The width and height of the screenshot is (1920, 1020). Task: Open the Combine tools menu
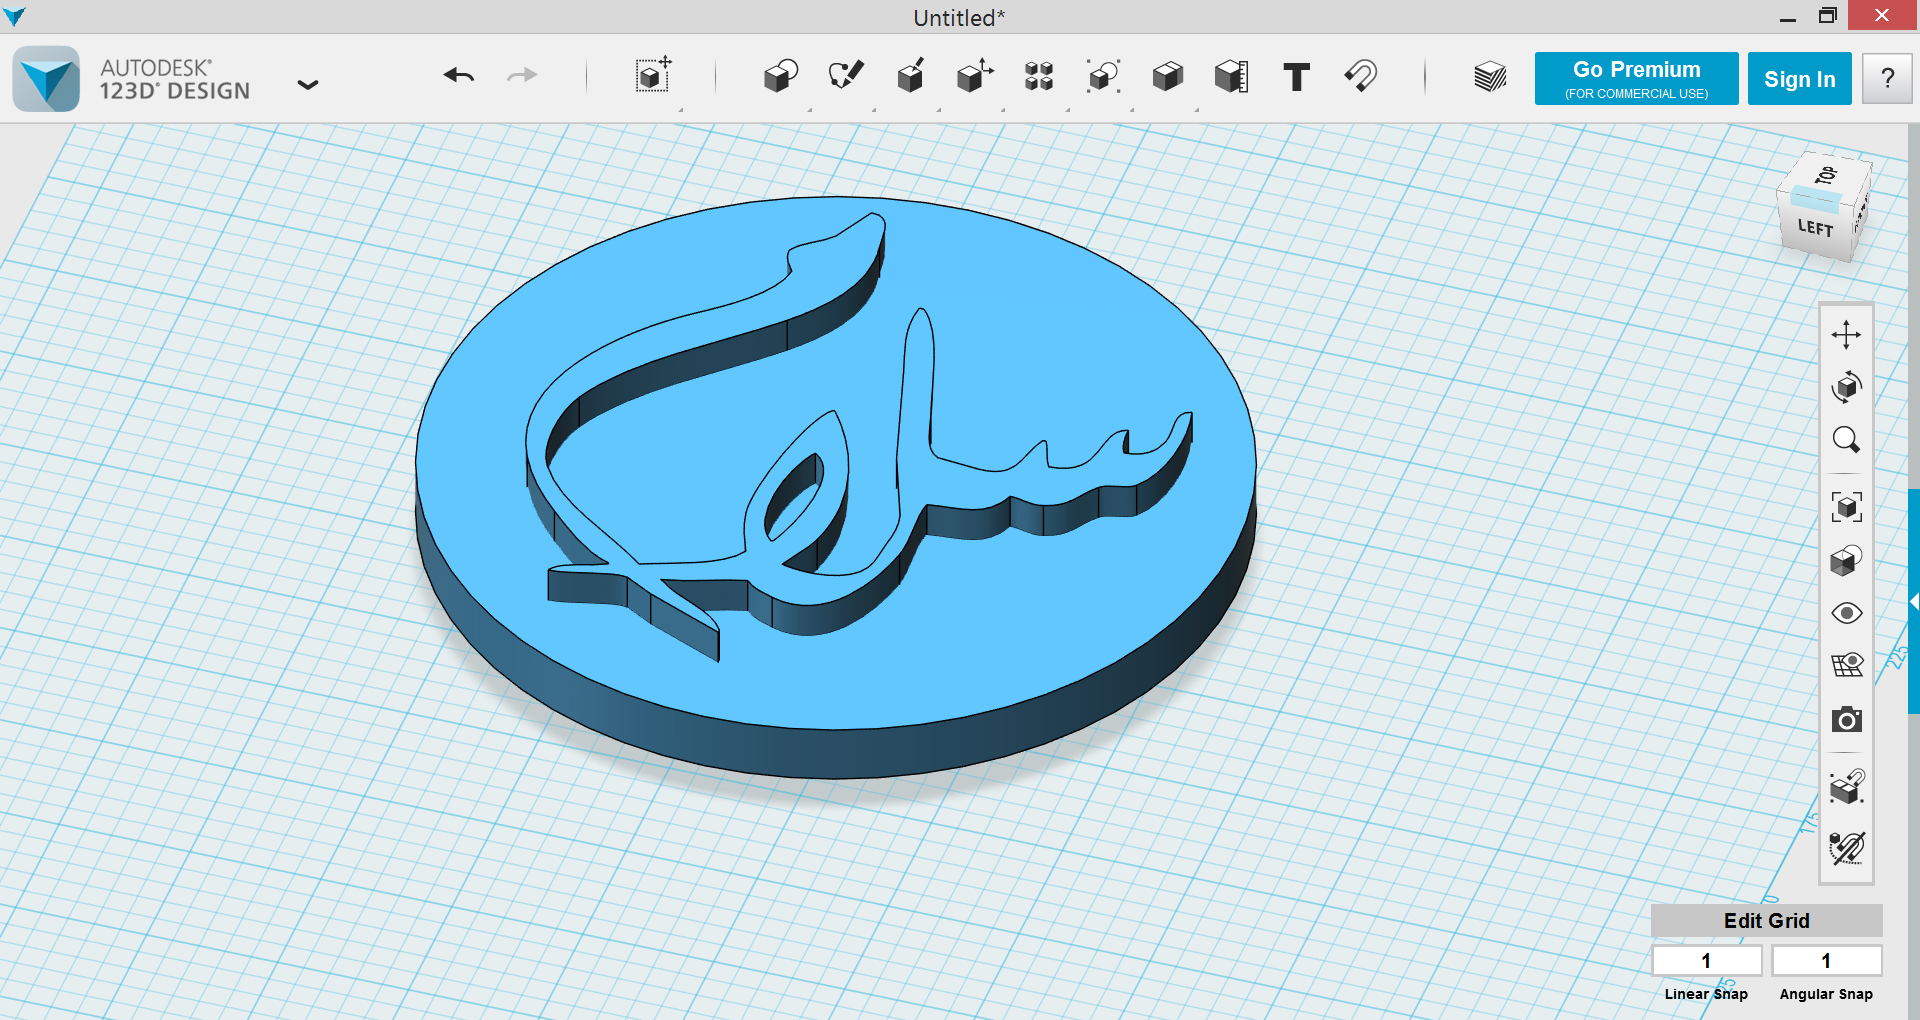click(x=1167, y=76)
